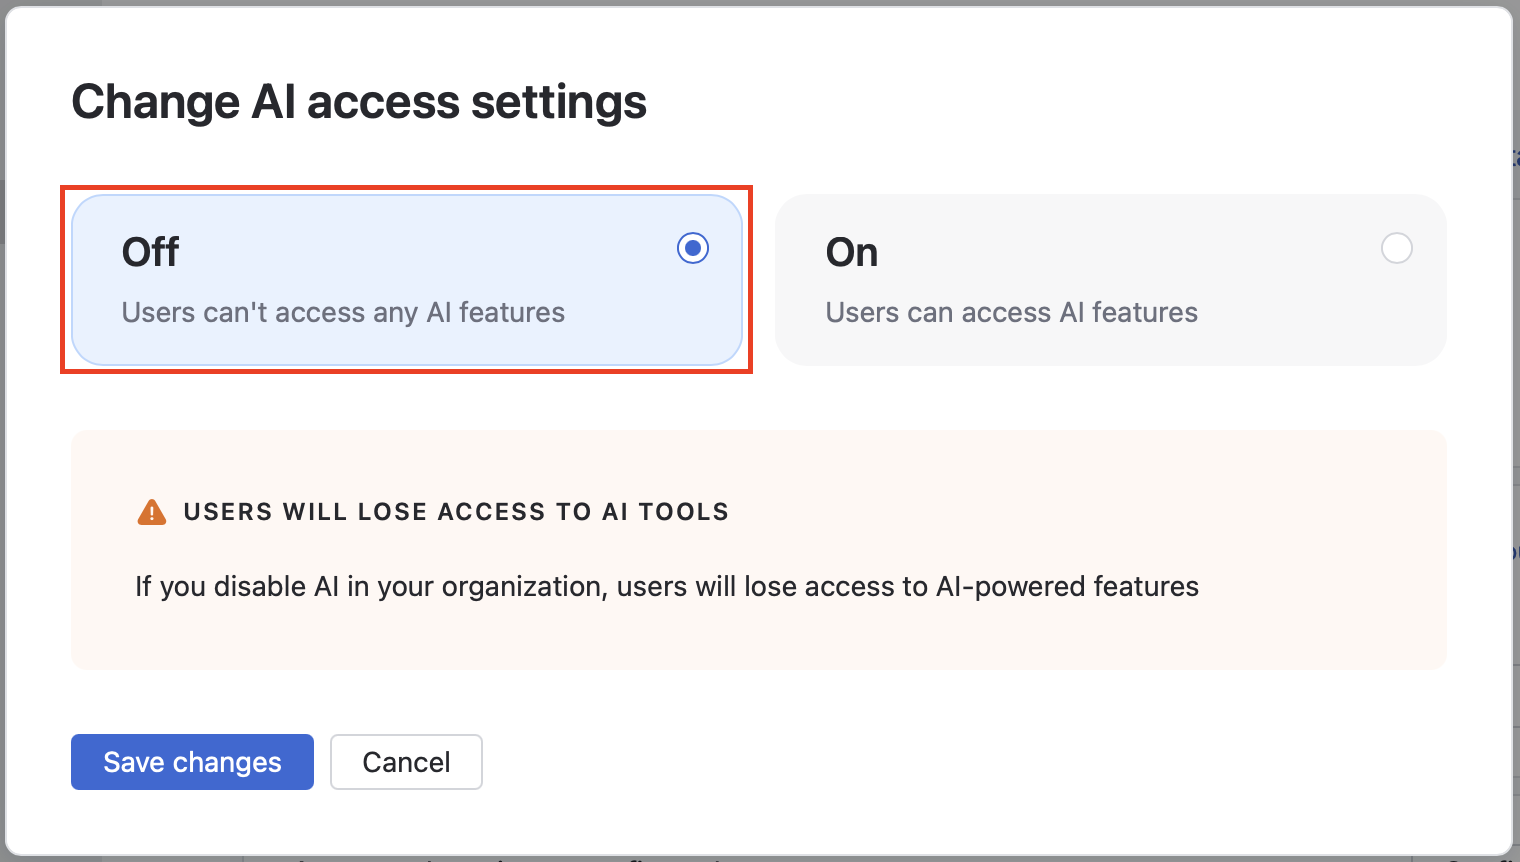This screenshot has width=1520, height=862.
Task: Click the "Change AI access settings" heading
Action: (x=359, y=102)
